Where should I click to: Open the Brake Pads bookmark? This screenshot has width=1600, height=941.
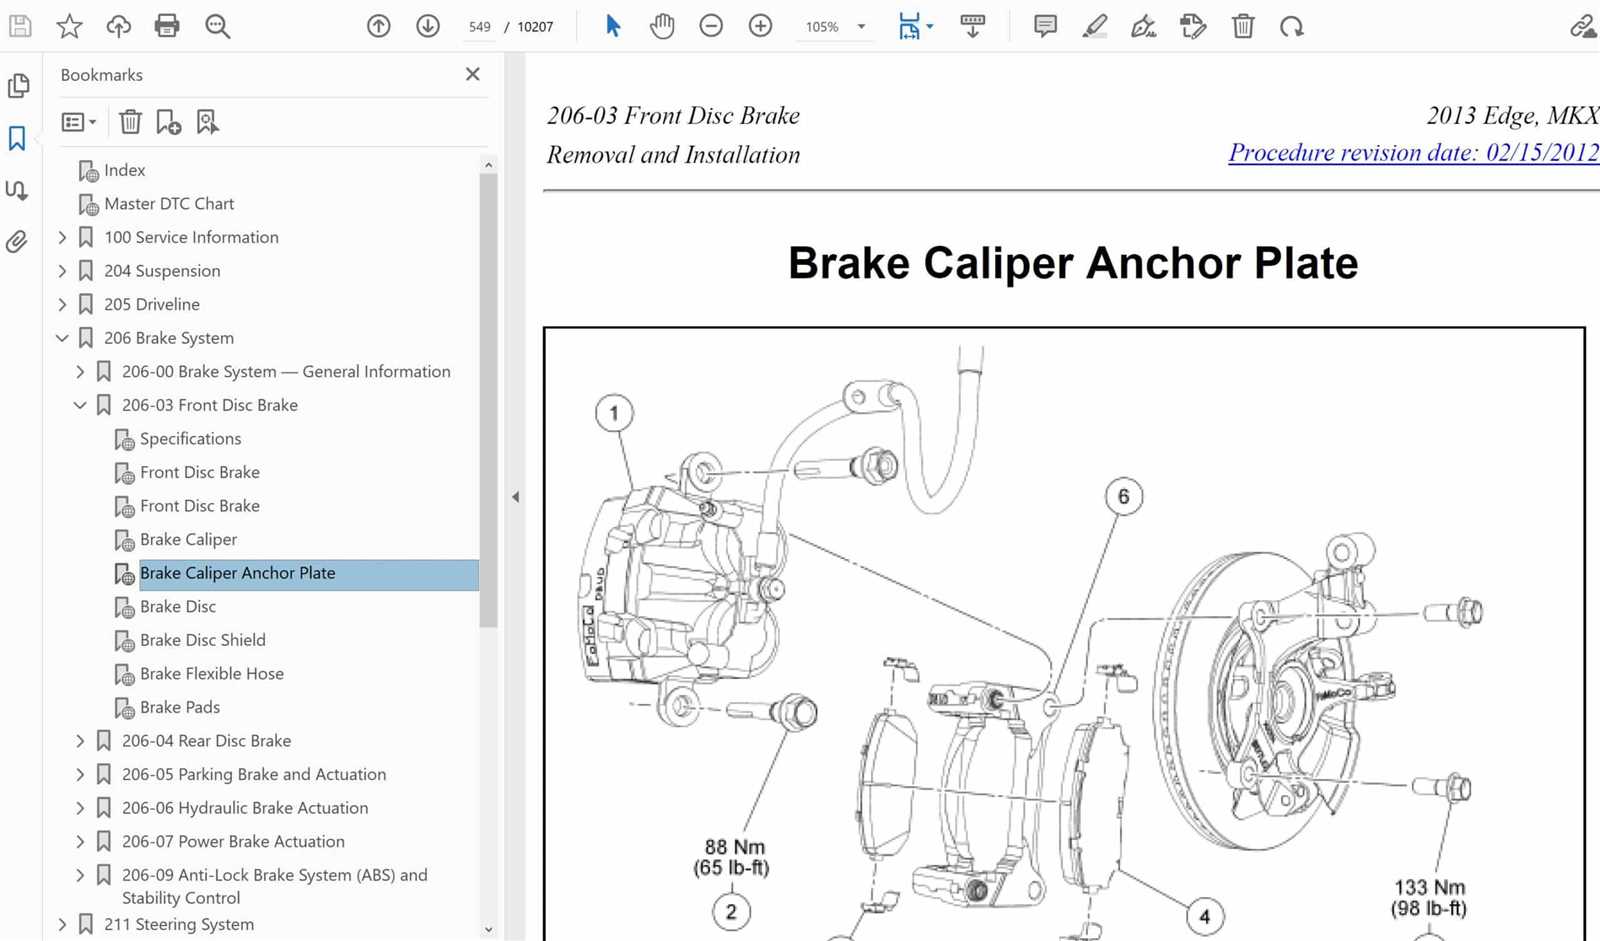pyautogui.click(x=180, y=707)
